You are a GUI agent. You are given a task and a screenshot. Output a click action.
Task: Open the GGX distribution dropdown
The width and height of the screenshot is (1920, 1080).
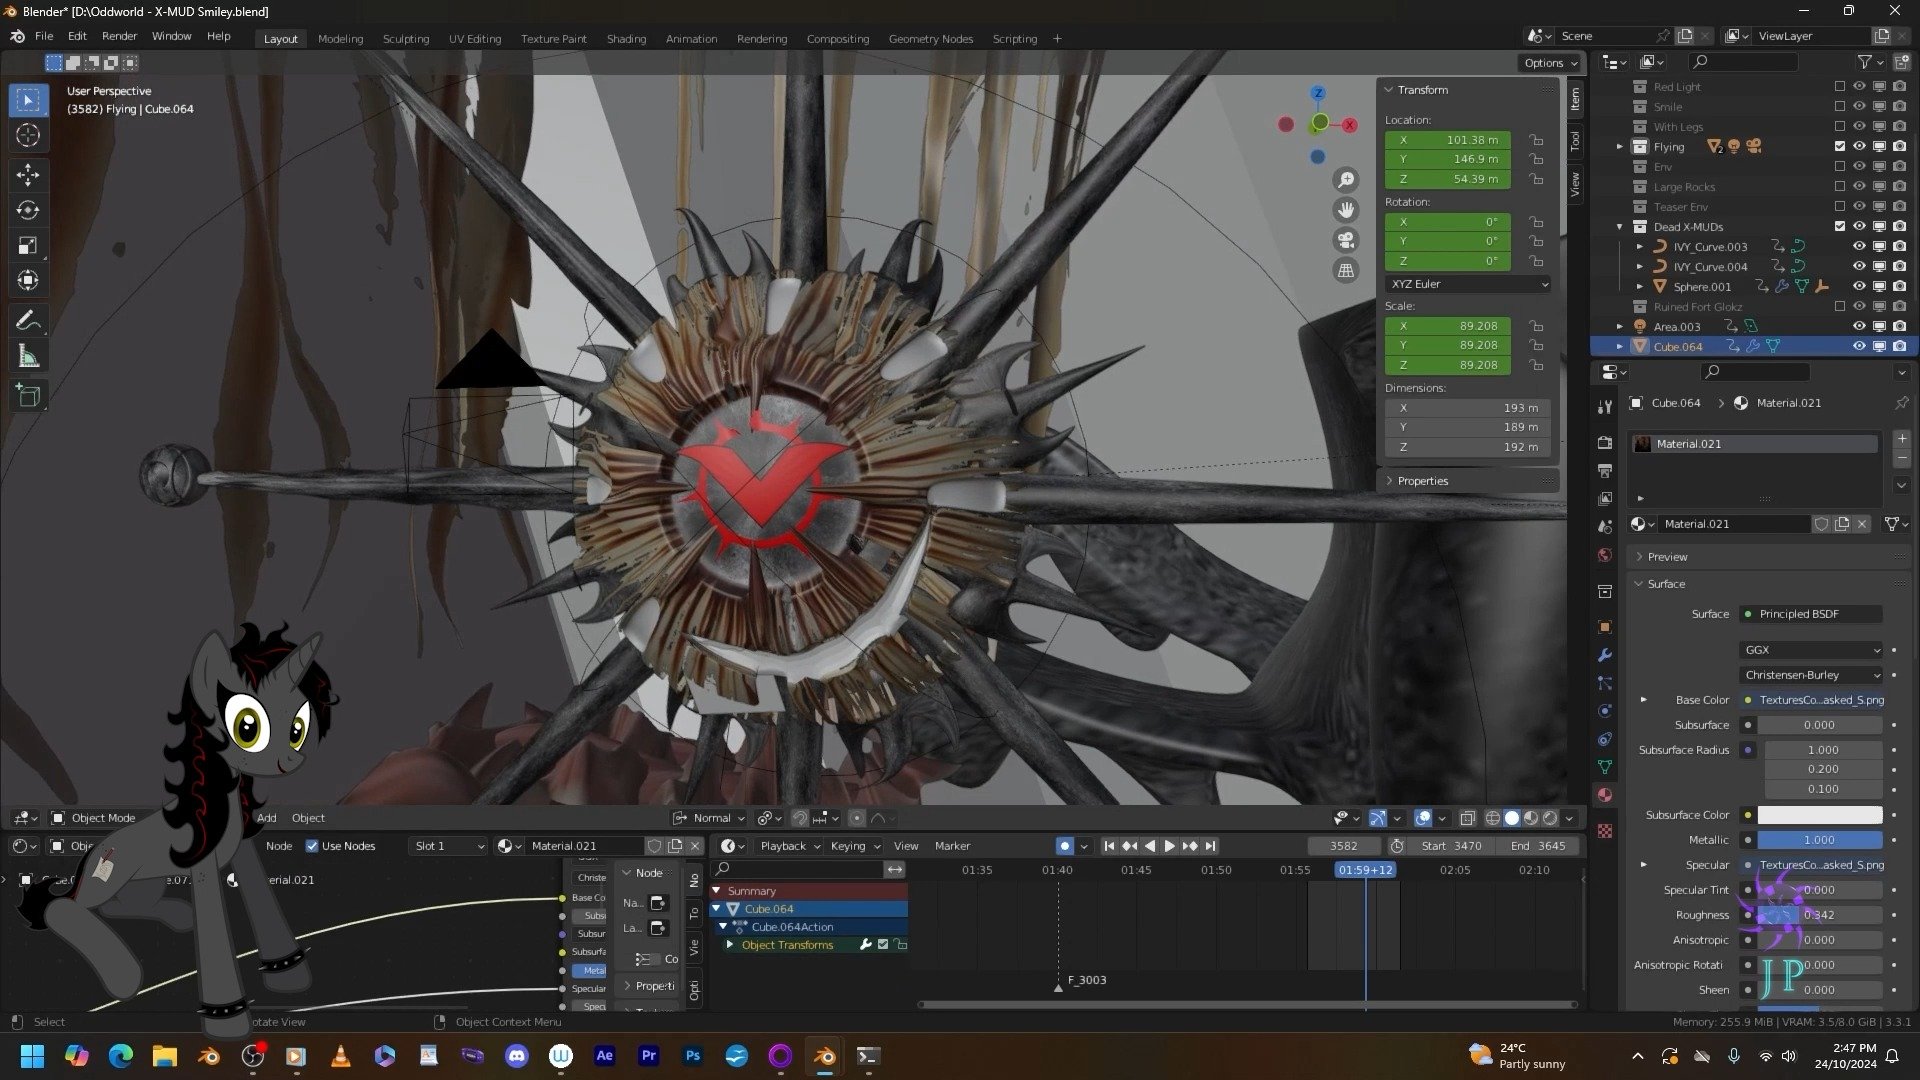[1812, 650]
